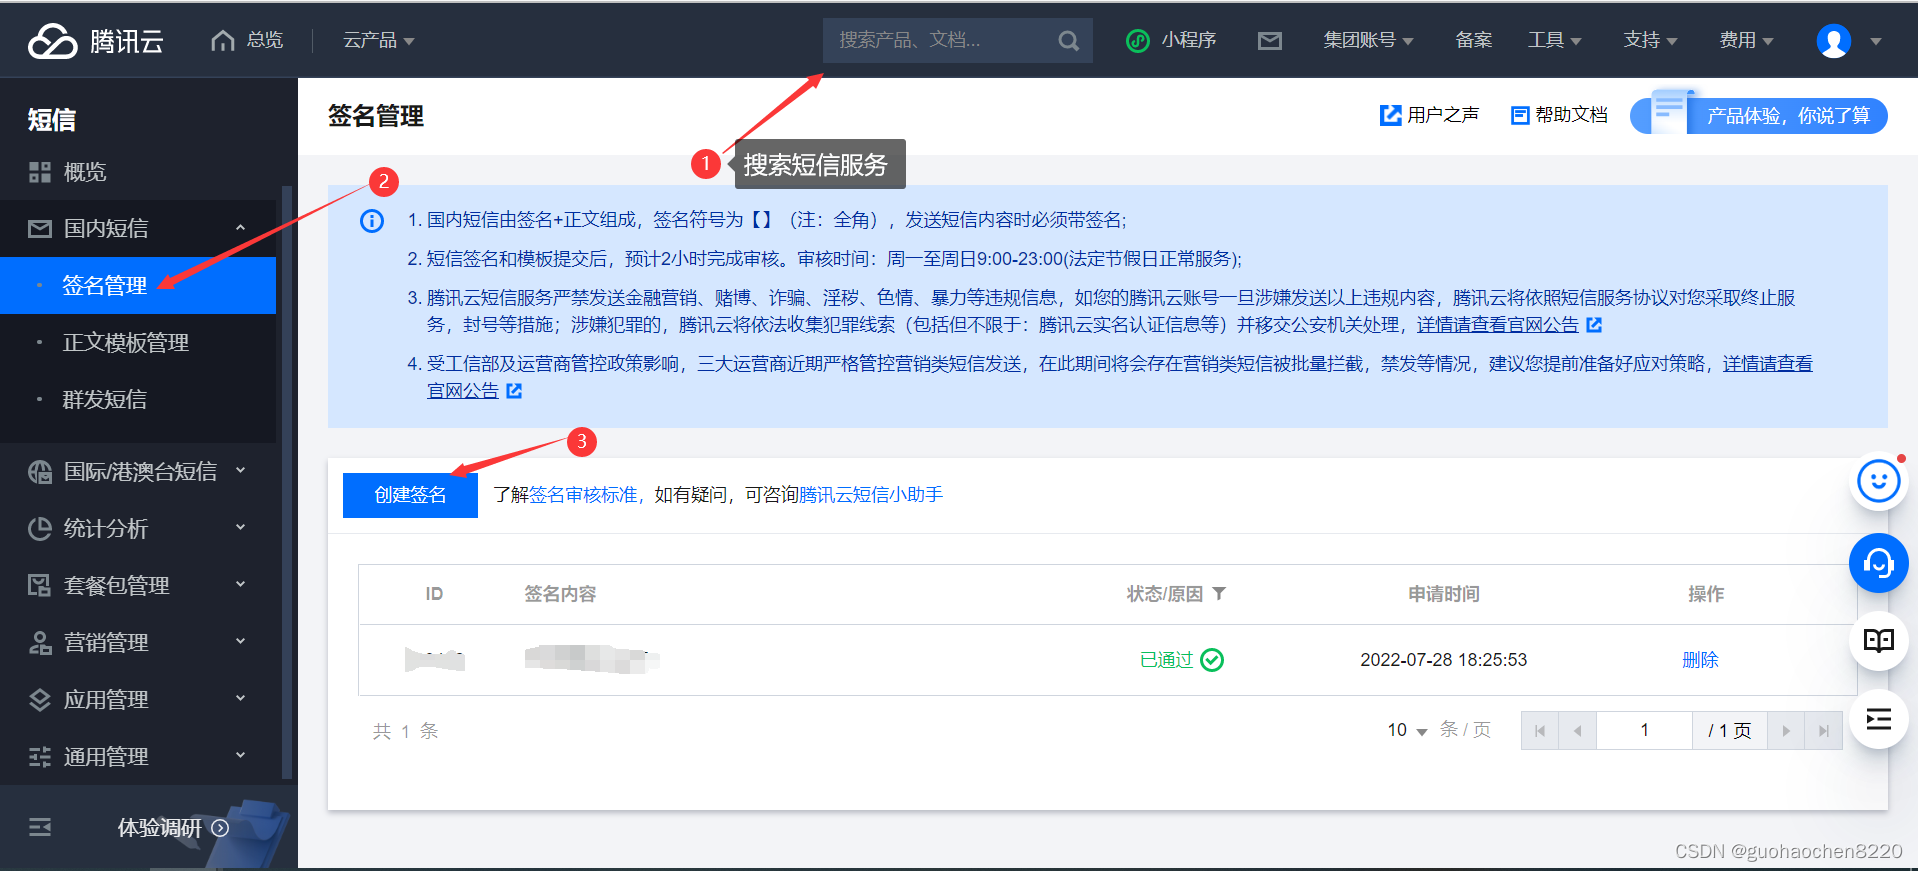Open the 小程序 mini program icon

click(1138, 41)
